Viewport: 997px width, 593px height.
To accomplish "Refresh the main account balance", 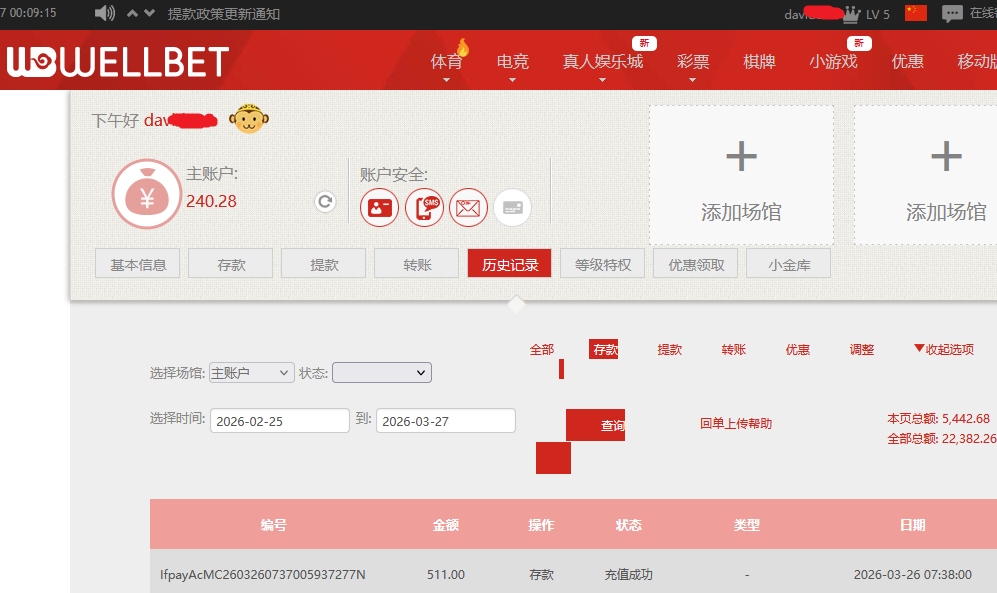I will 325,202.
